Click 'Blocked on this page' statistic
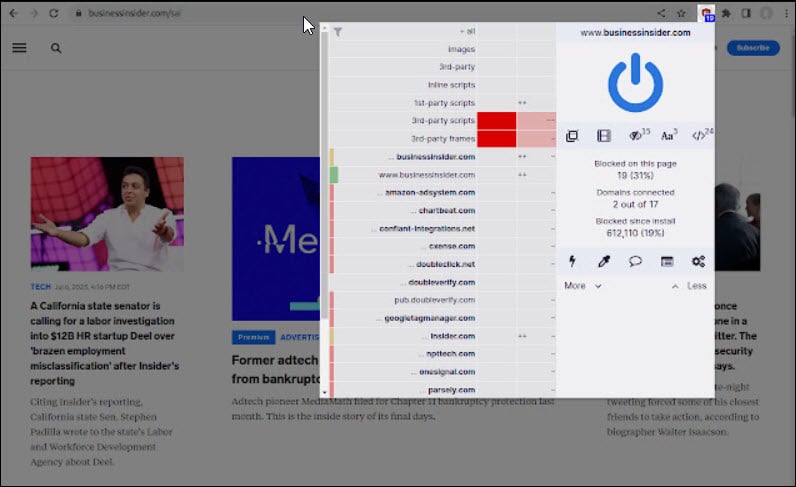The height and width of the screenshot is (487, 796). [x=635, y=170]
